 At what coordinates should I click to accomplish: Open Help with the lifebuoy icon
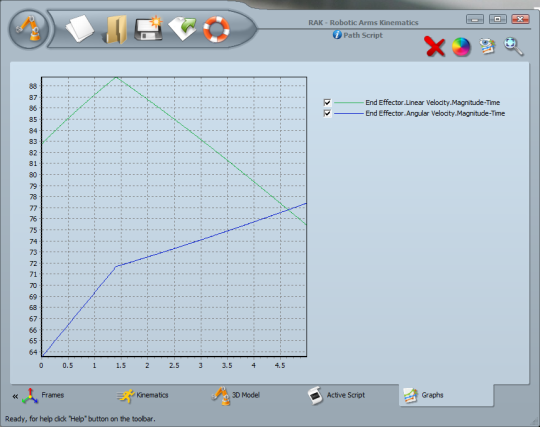216,29
